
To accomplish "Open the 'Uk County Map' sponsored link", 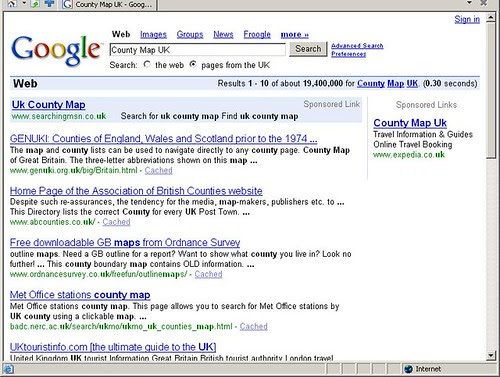I will [48, 105].
